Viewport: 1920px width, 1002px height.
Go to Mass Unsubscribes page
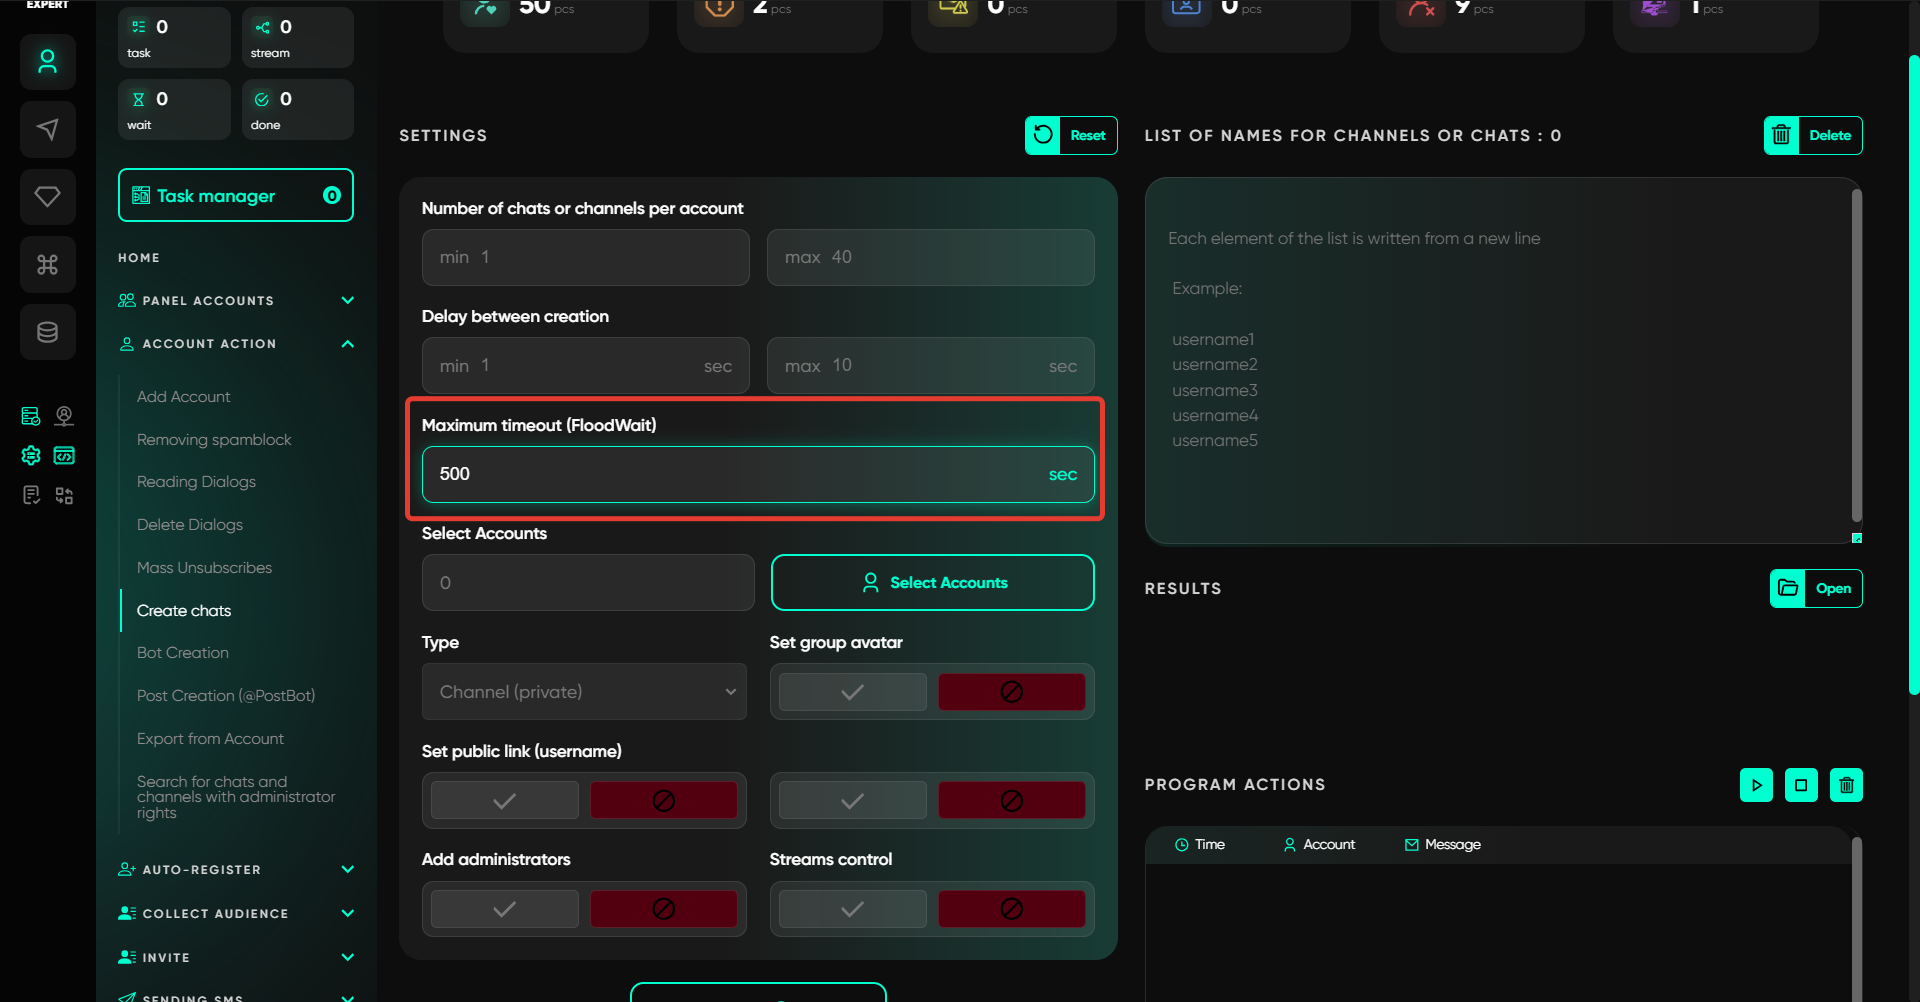204,568
